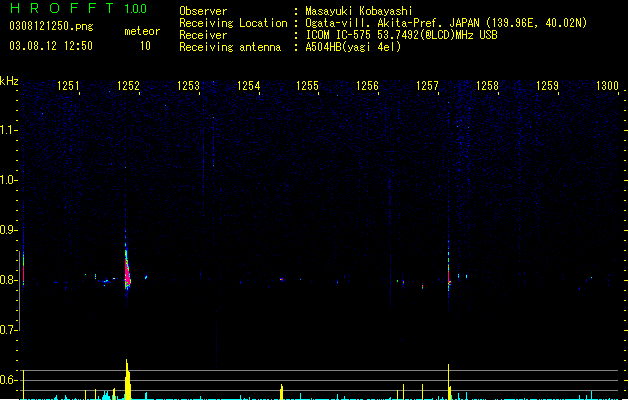Click the 0.8 kHz frequency axis label
The image size is (629, 400).
pyautogui.click(x=8, y=280)
